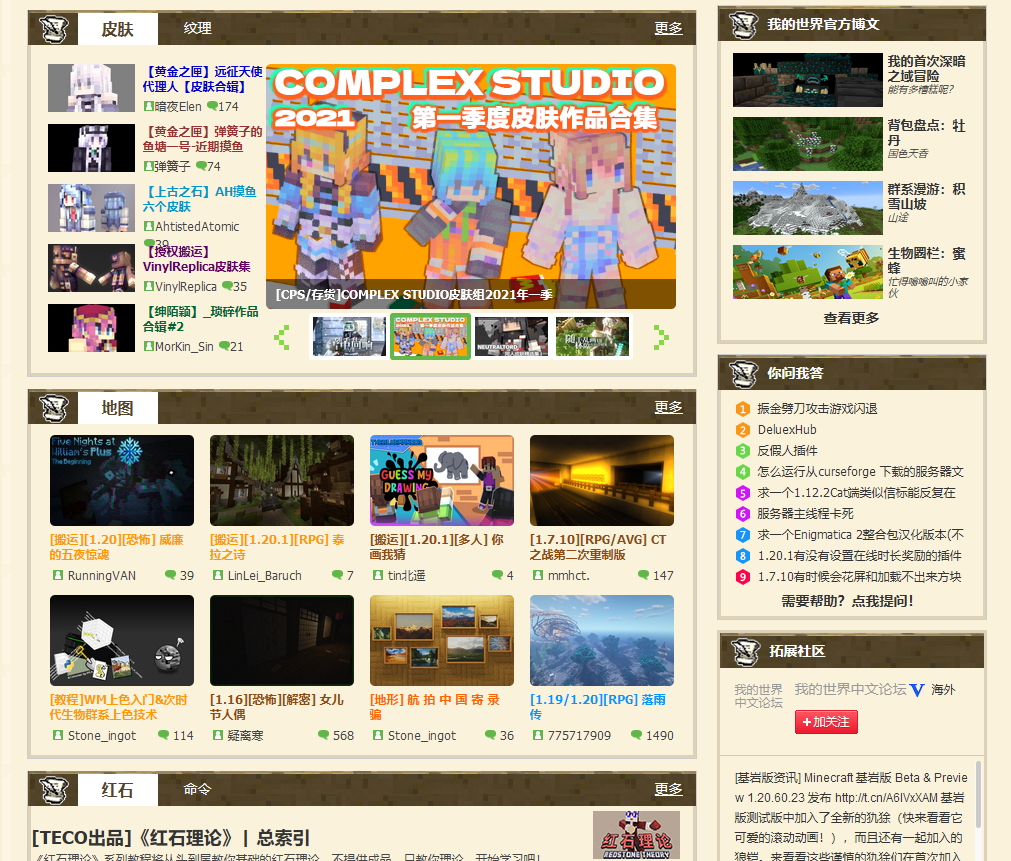Image resolution: width=1011 pixels, height=861 pixels.
Task: Open question 9 about 1.7.10花屏
Action: click(x=859, y=577)
